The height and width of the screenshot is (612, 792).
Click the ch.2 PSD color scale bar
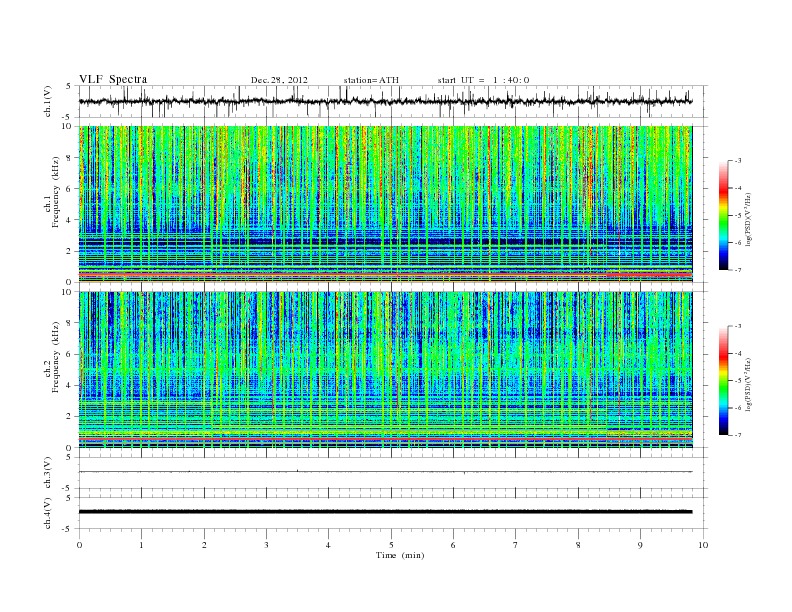[723, 381]
